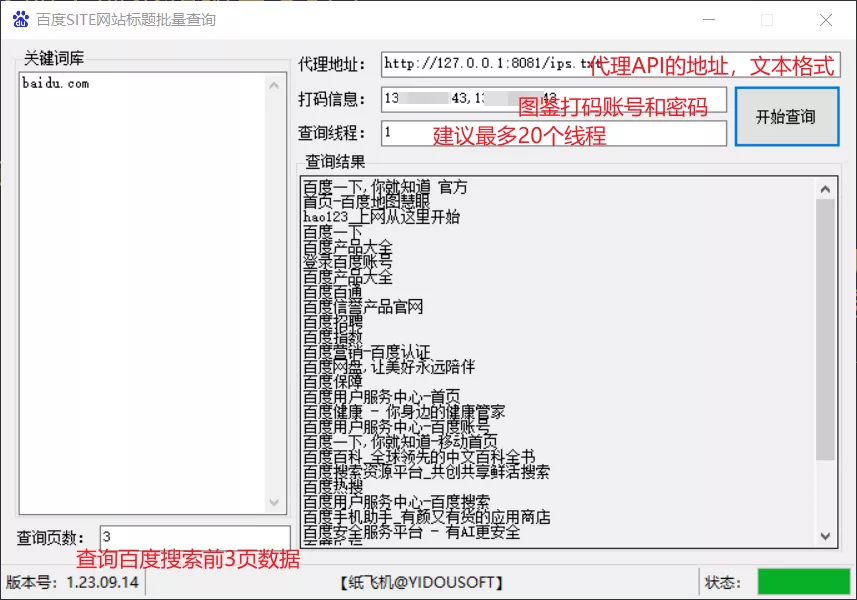Click keyword list scroll up arrow
Image resolution: width=857 pixels, height=600 pixels.
[x=274, y=85]
